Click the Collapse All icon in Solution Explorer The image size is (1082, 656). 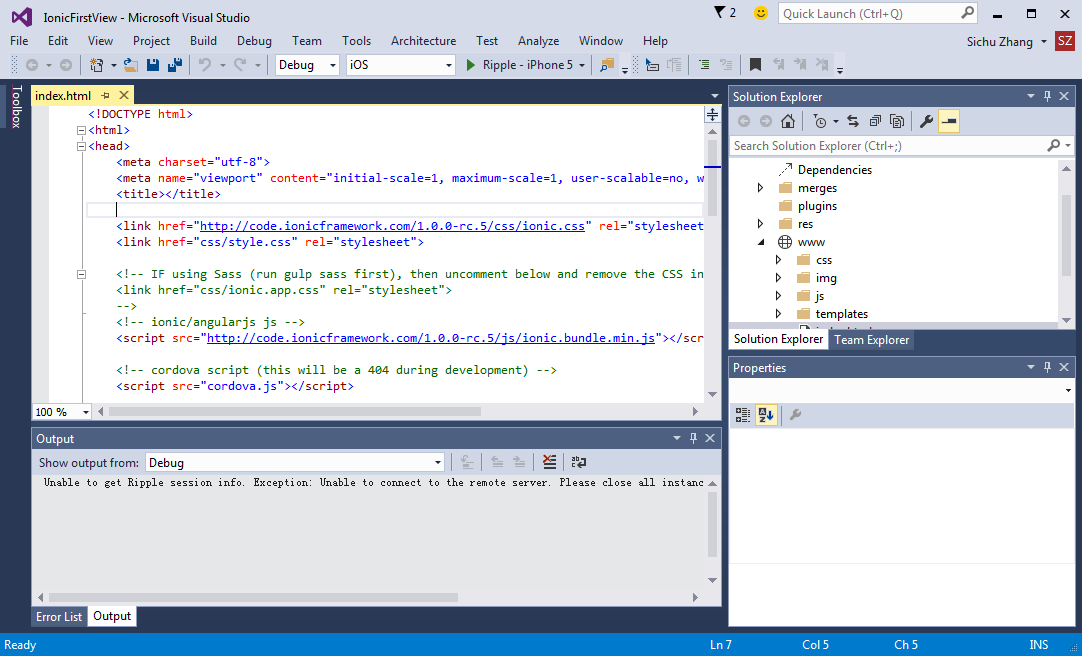(x=875, y=121)
